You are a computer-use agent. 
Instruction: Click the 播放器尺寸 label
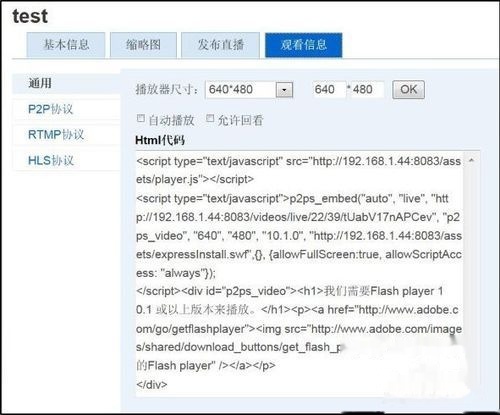(x=167, y=90)
